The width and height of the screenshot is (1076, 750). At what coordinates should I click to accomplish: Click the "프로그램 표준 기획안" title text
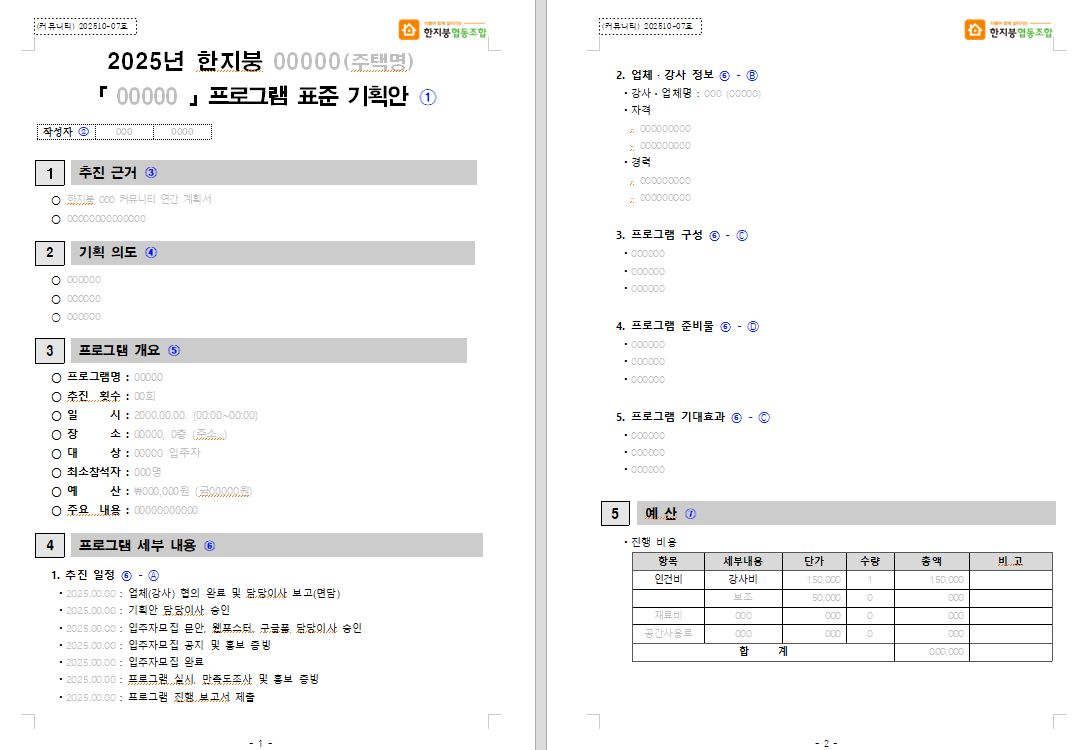point(308,96)
